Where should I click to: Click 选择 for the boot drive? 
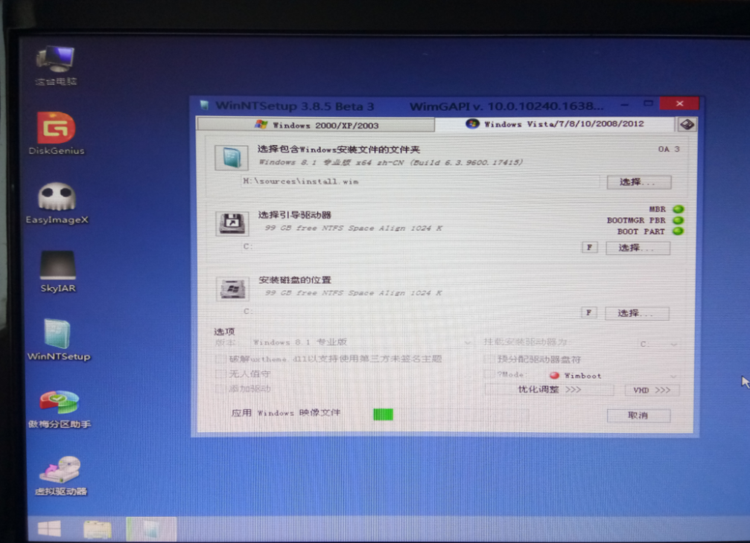pos(638,248)
